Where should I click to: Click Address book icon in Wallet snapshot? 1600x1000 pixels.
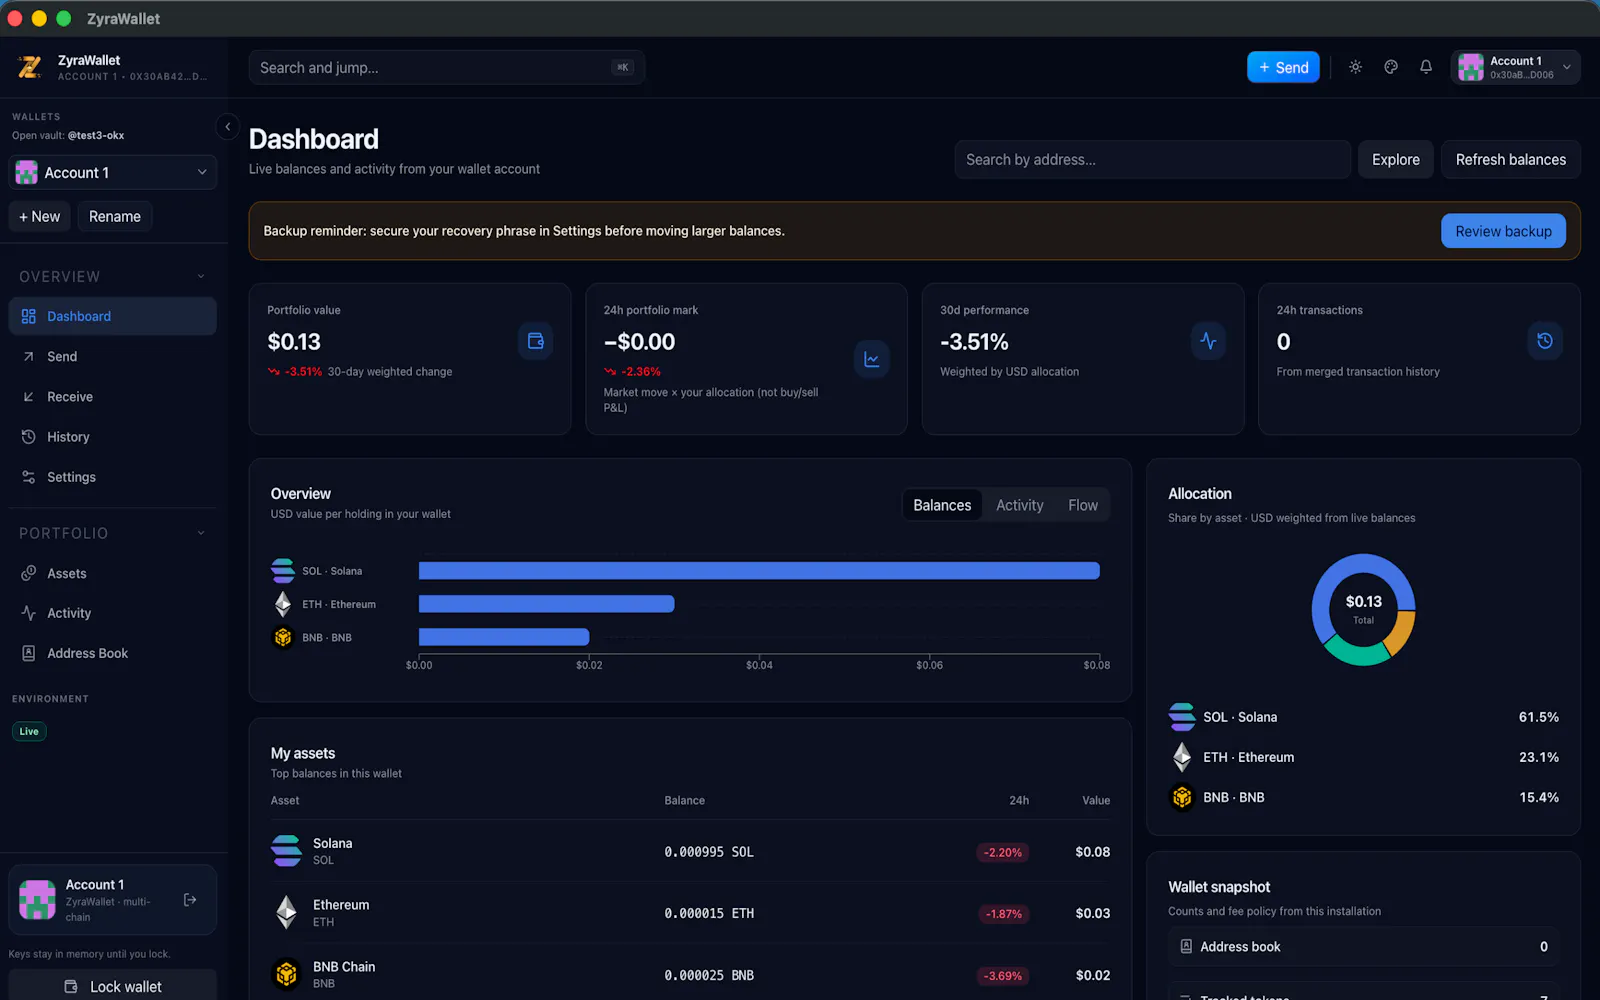coord(1186,946)
